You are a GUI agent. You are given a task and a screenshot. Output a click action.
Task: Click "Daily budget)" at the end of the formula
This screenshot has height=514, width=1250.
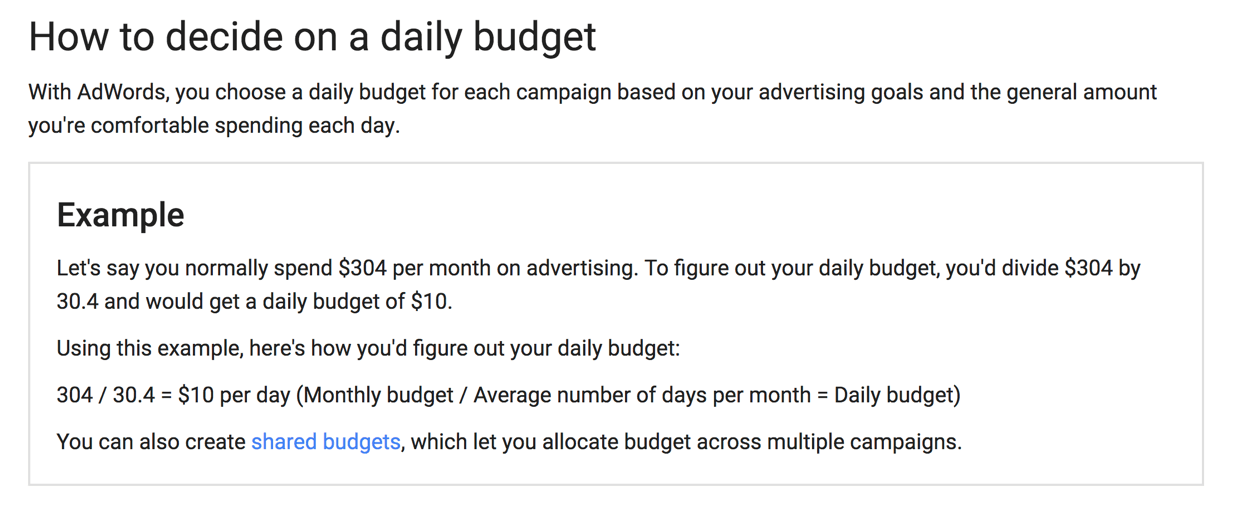tap(897, 395)
